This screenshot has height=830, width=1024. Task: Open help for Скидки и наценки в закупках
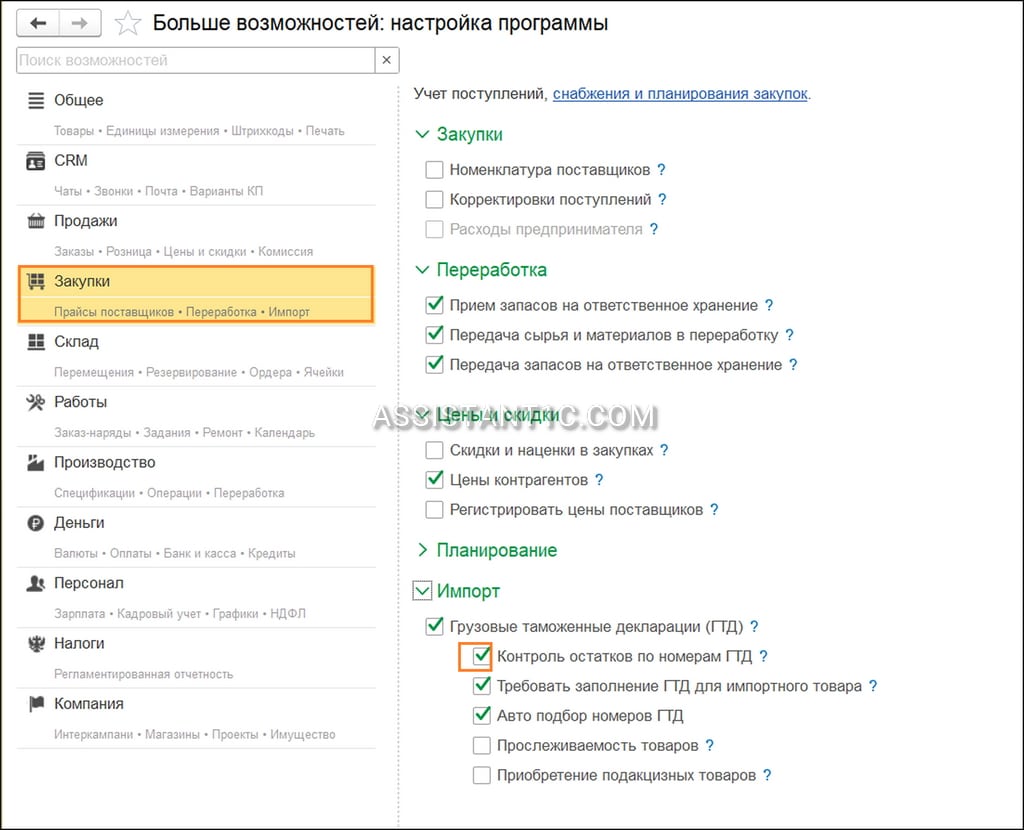point(664,450)
